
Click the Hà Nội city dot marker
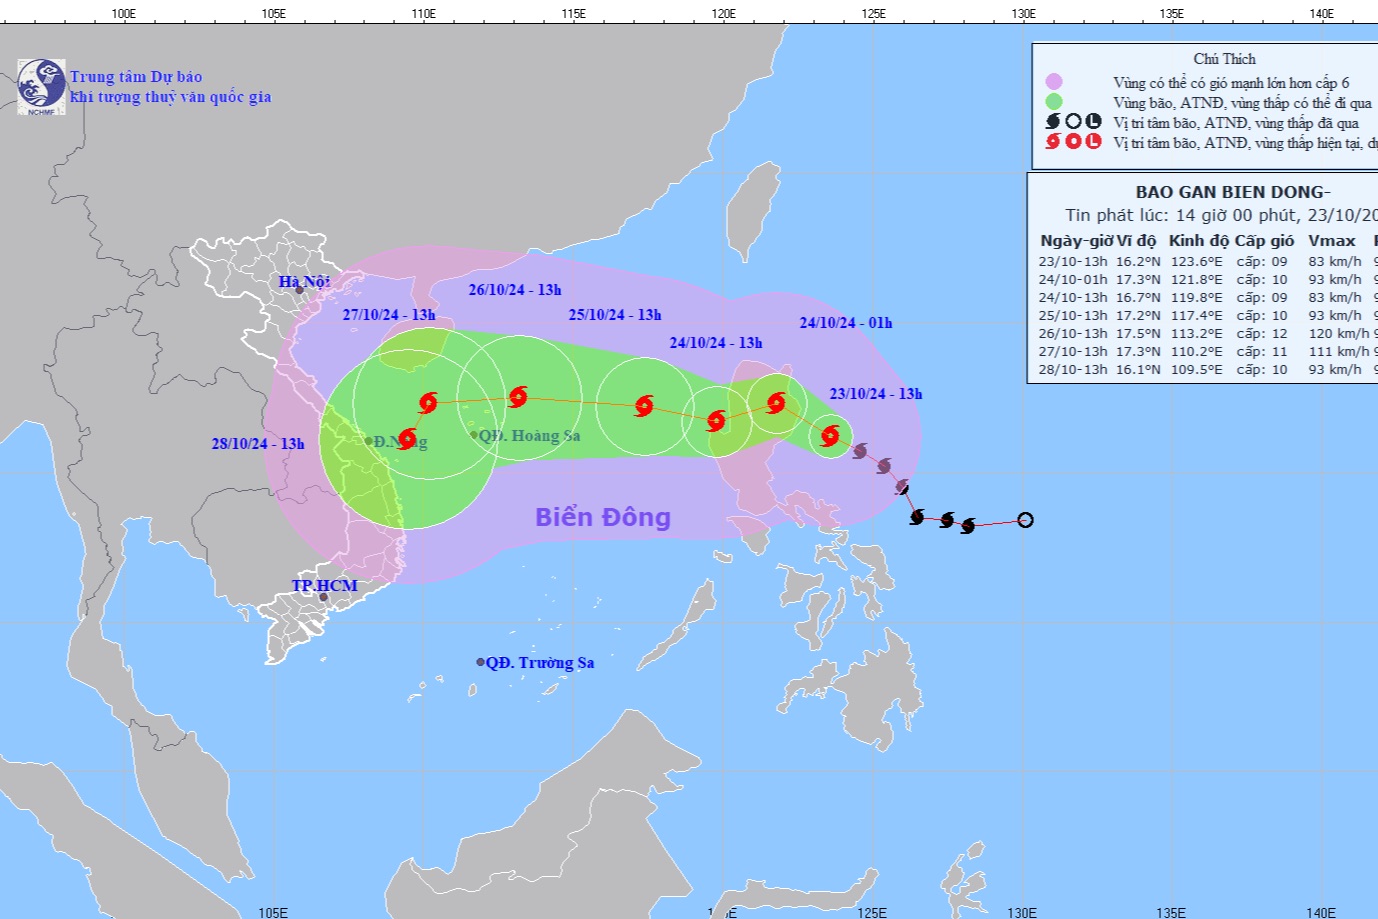[x=299, y=290]
